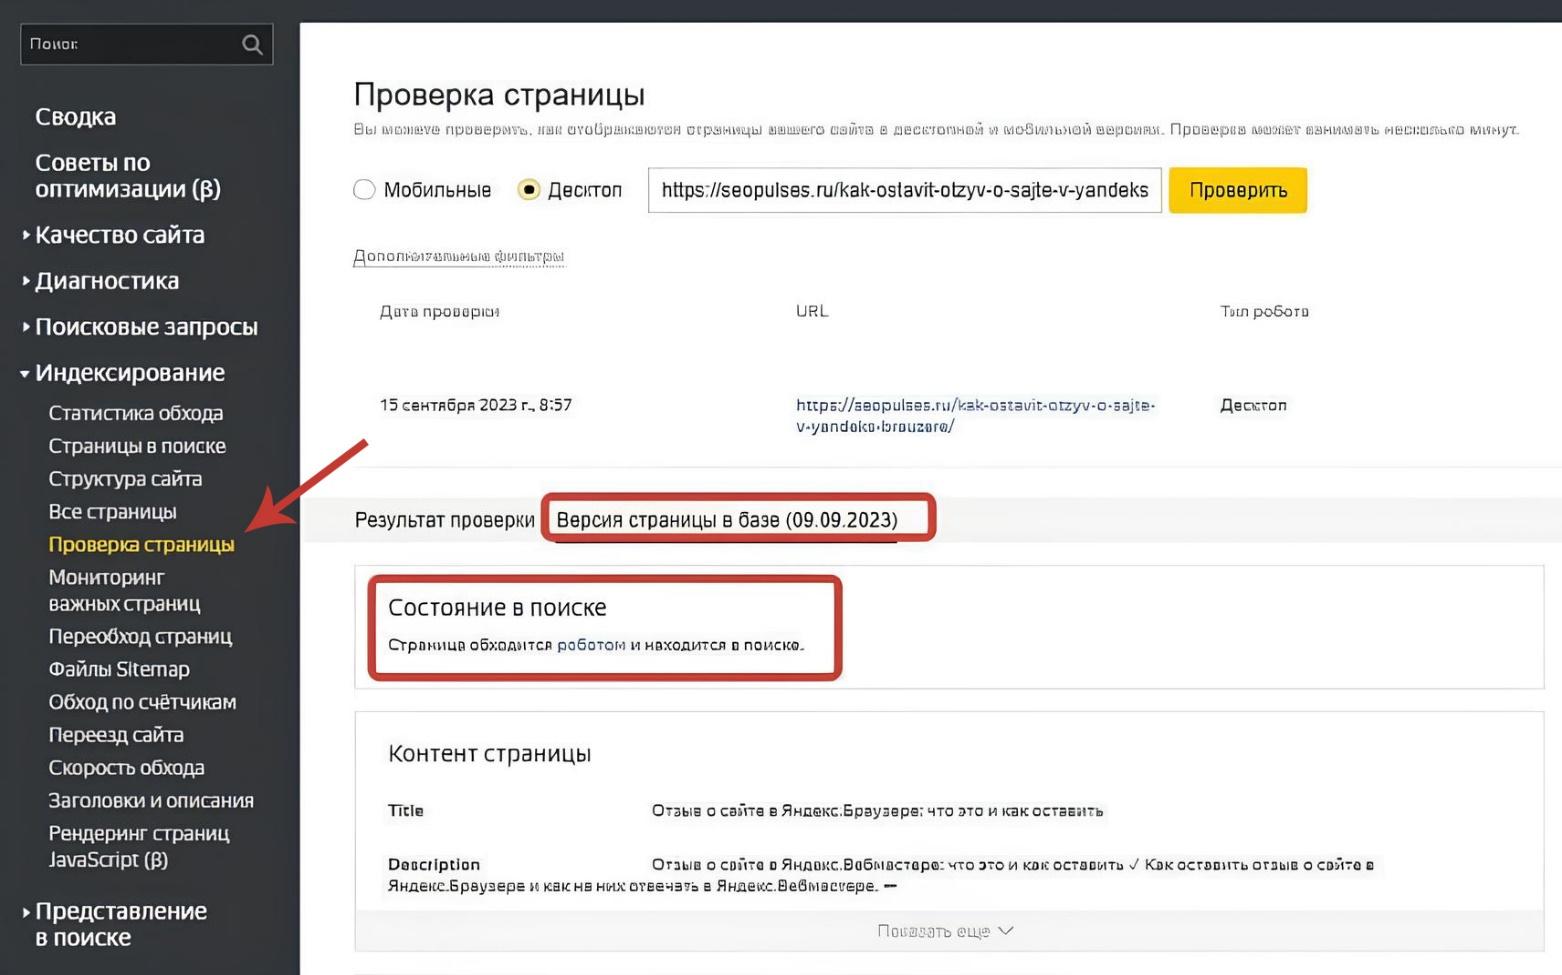Expand the Диагностика menu section

tap(106, 281)
